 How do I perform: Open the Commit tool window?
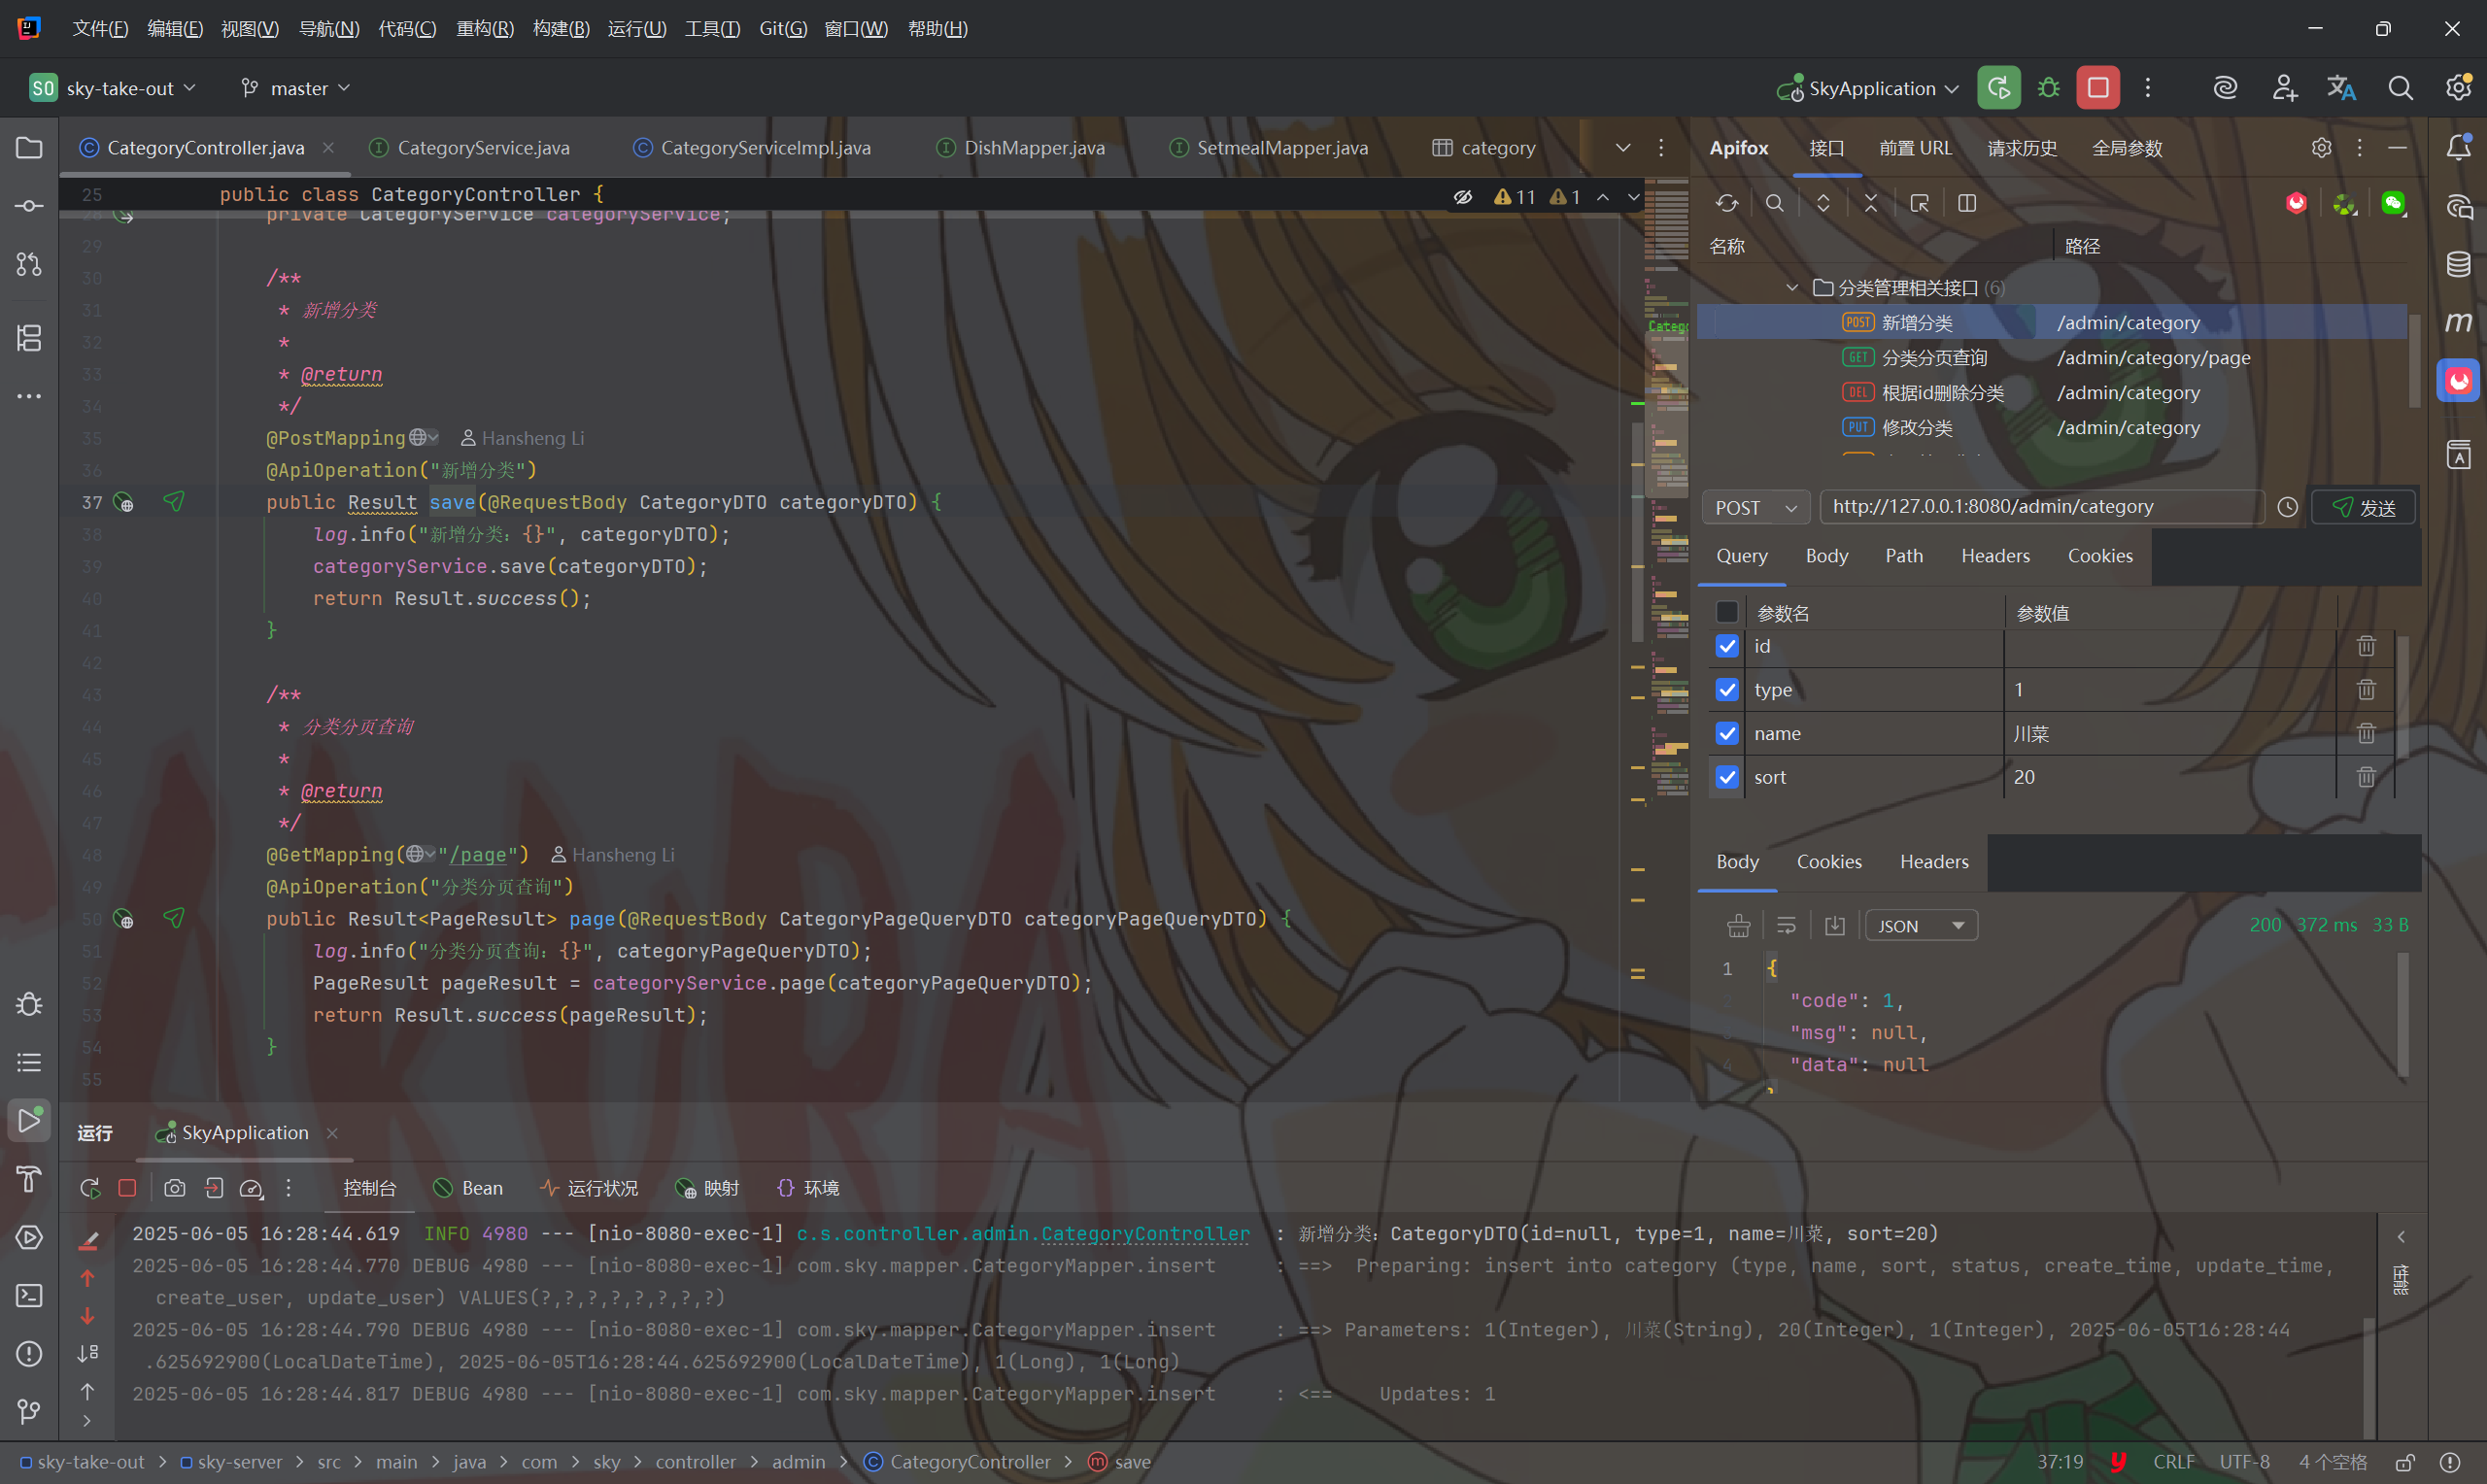29,206
